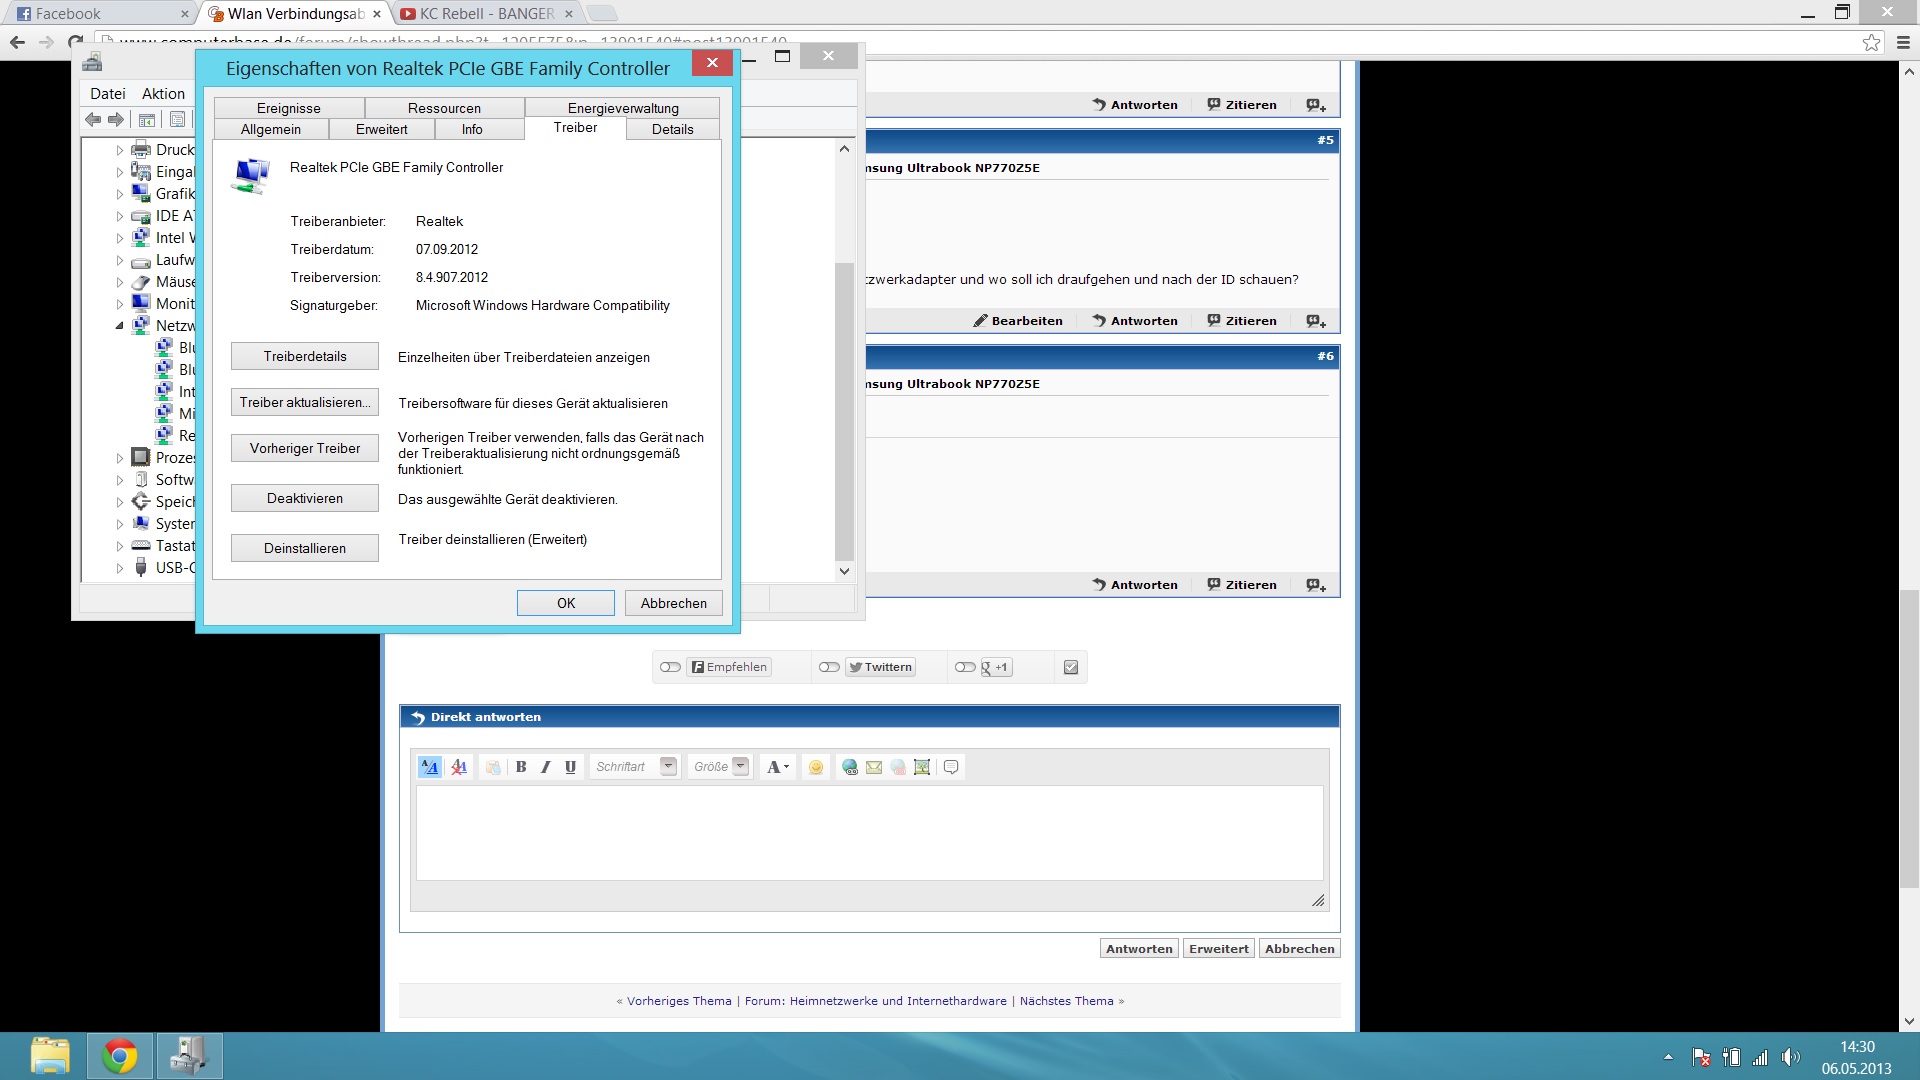The width and height of the screenshot is (1920, 1080).
Task: Click the remove text formatting icon
Action: click(x=459, y=767)
